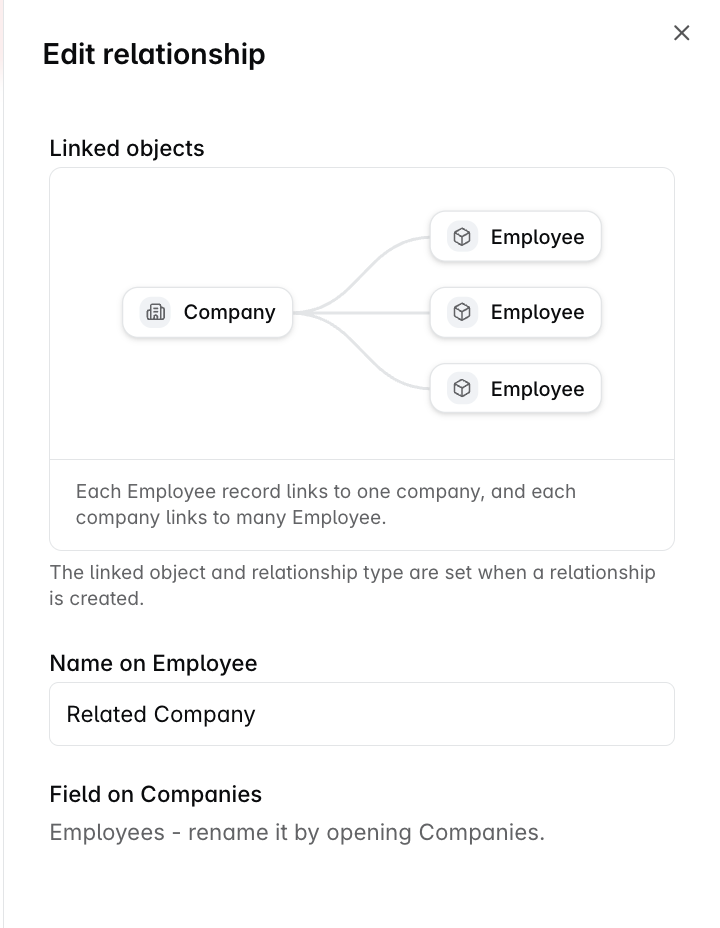
Task: Select the middle Employee node
Action: (x=516, y=312)
